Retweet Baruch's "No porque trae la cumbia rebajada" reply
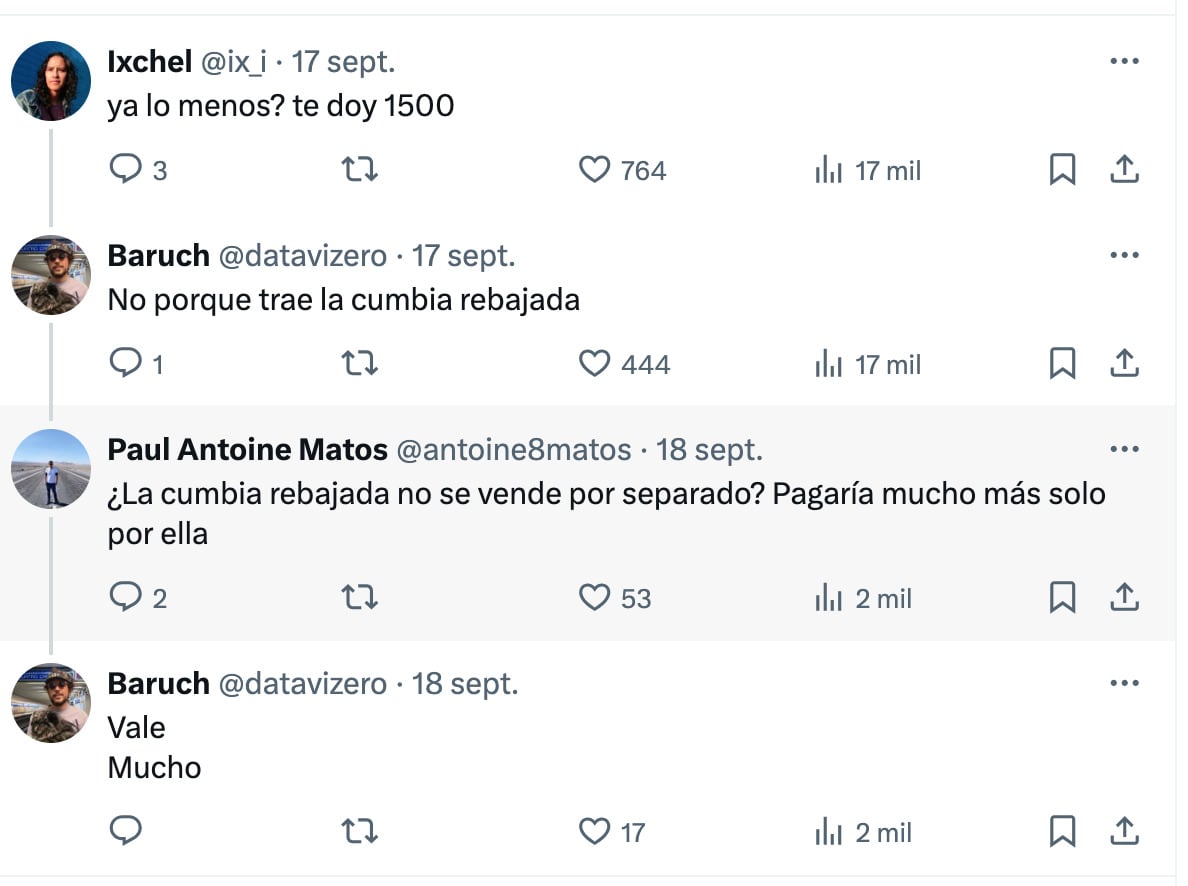Screen dimensions: 1188x886 click(359, 364)
